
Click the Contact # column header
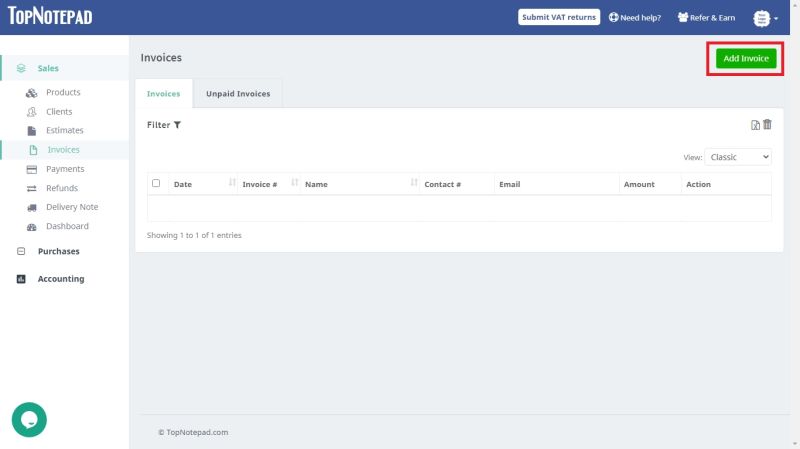[x=442, y=185]
